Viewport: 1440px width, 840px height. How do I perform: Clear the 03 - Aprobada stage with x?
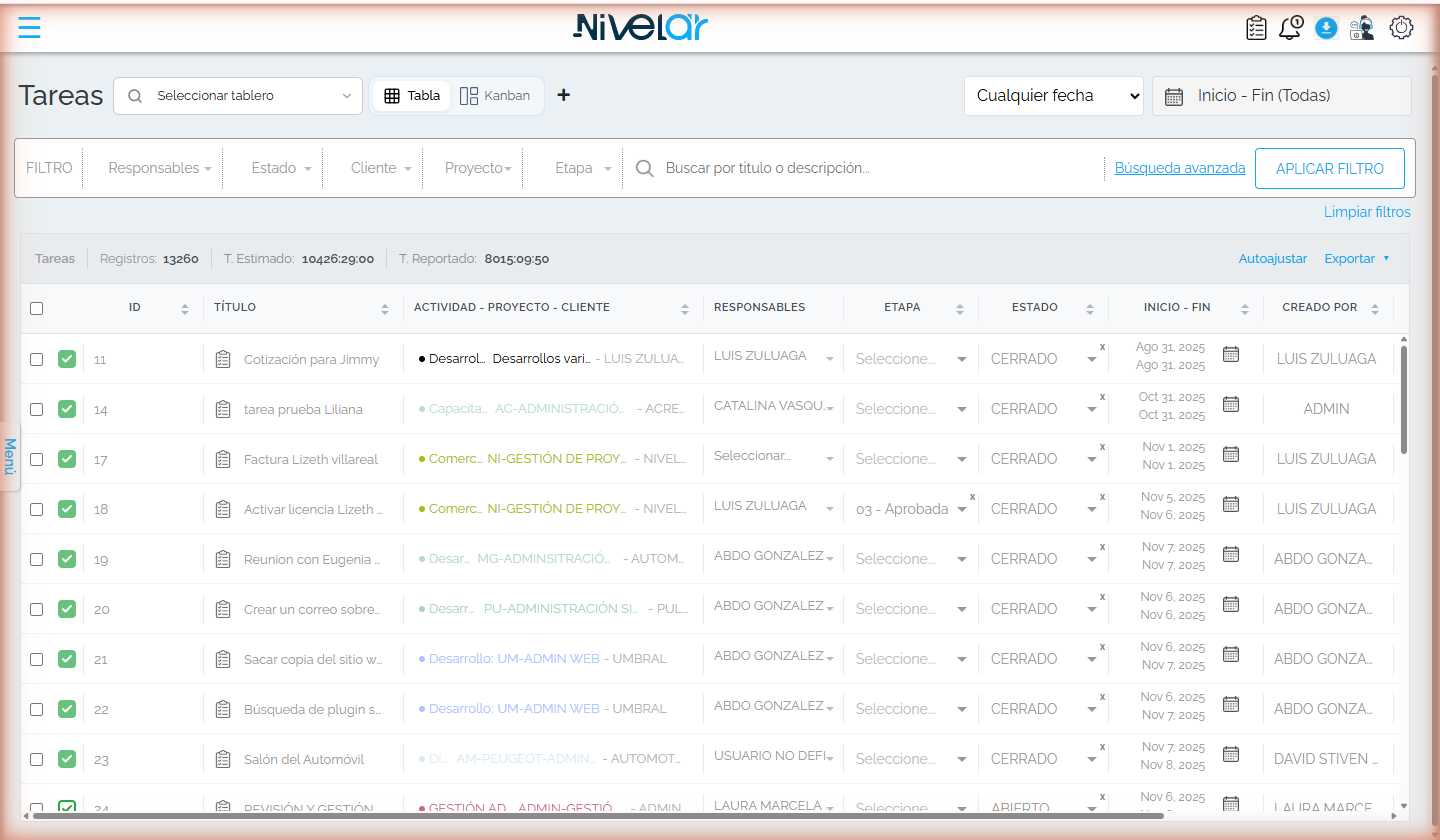click(x=972, y=496)
